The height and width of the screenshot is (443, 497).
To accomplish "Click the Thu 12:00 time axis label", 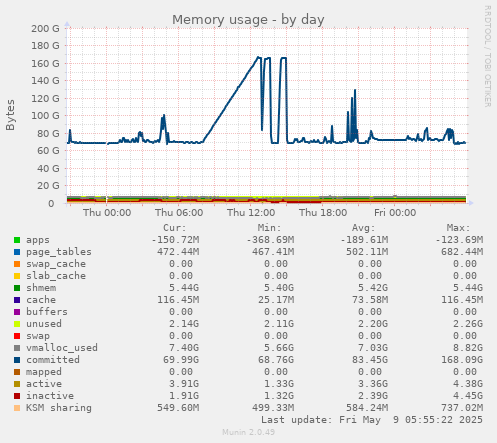I will click(251, 213).
